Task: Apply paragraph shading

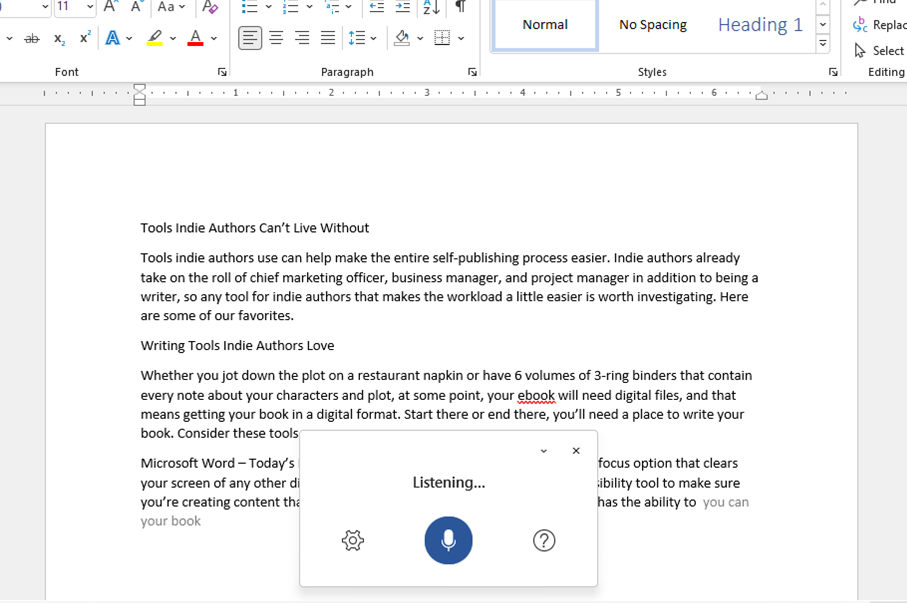Action: (x=401, y=38)
